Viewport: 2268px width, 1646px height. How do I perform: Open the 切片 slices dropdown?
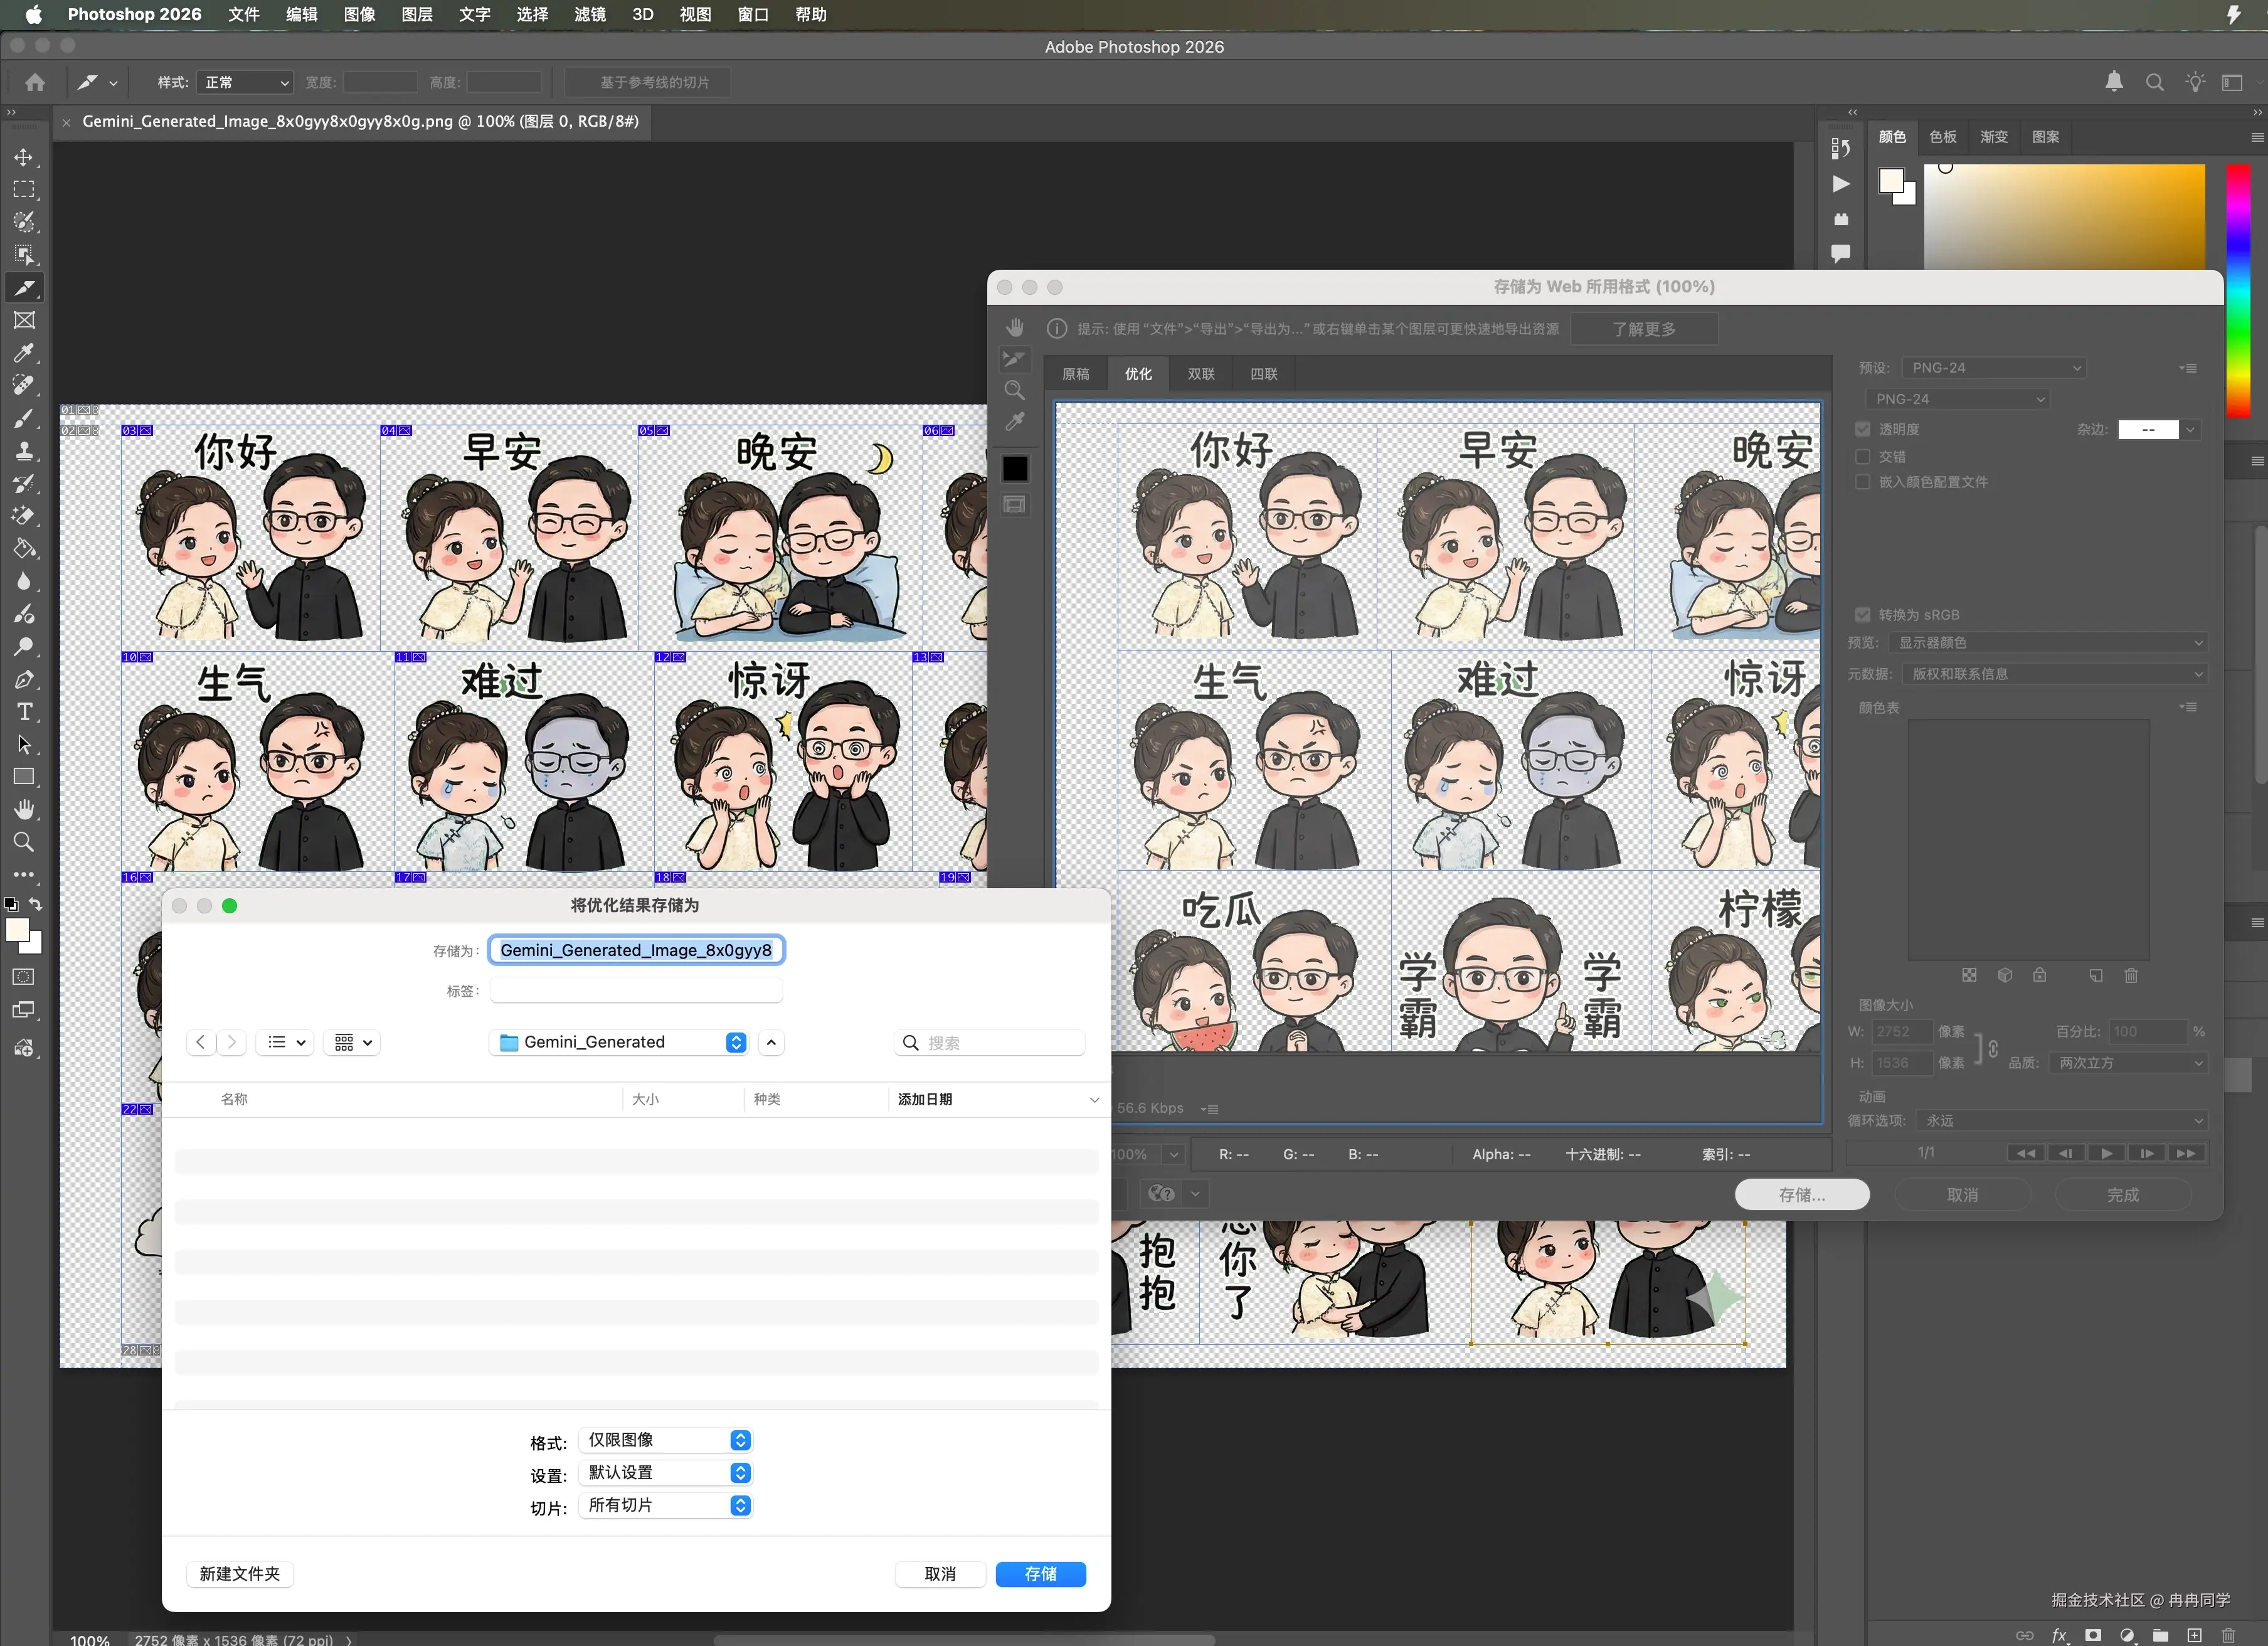point(666,1505)
